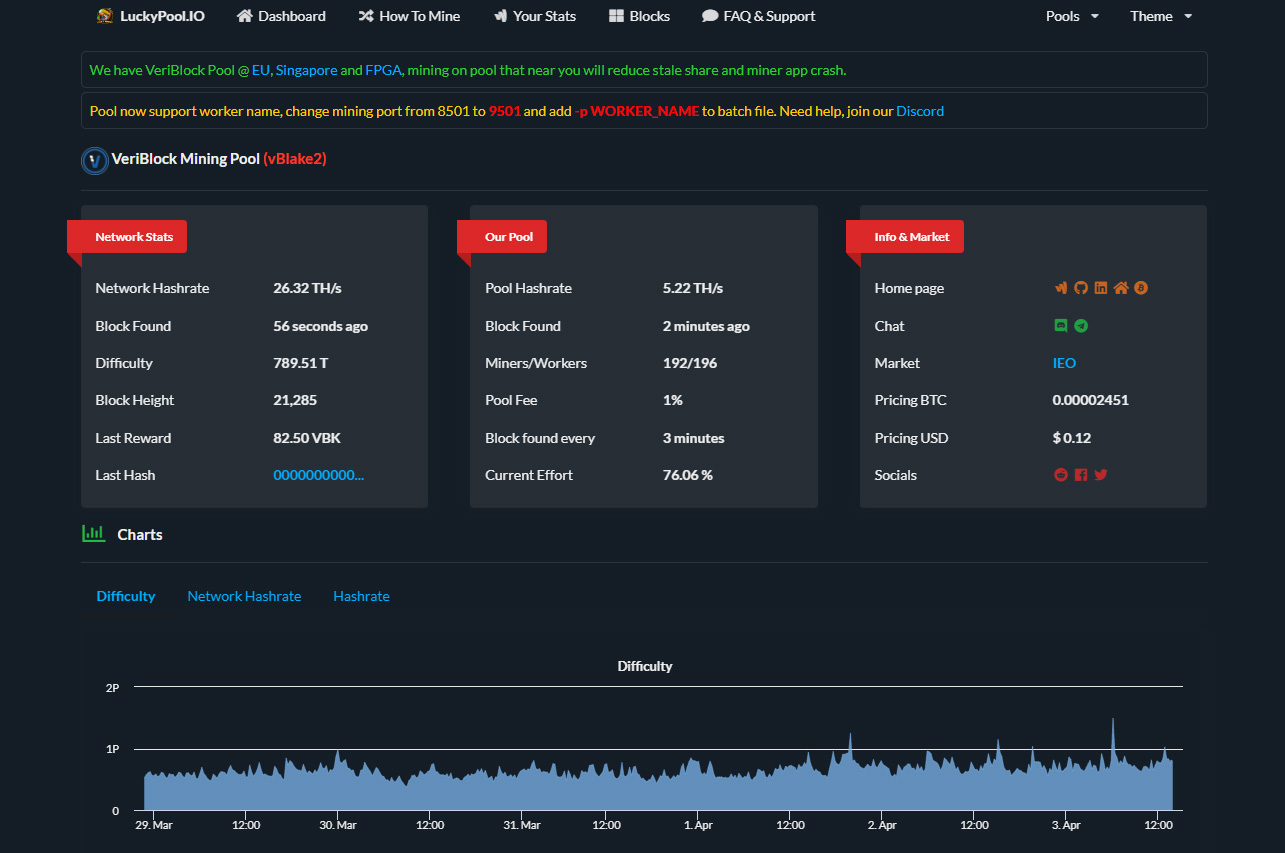
Task: Click the 29. Mar label on chart x-axis
Action: click(x=154, y=825)
